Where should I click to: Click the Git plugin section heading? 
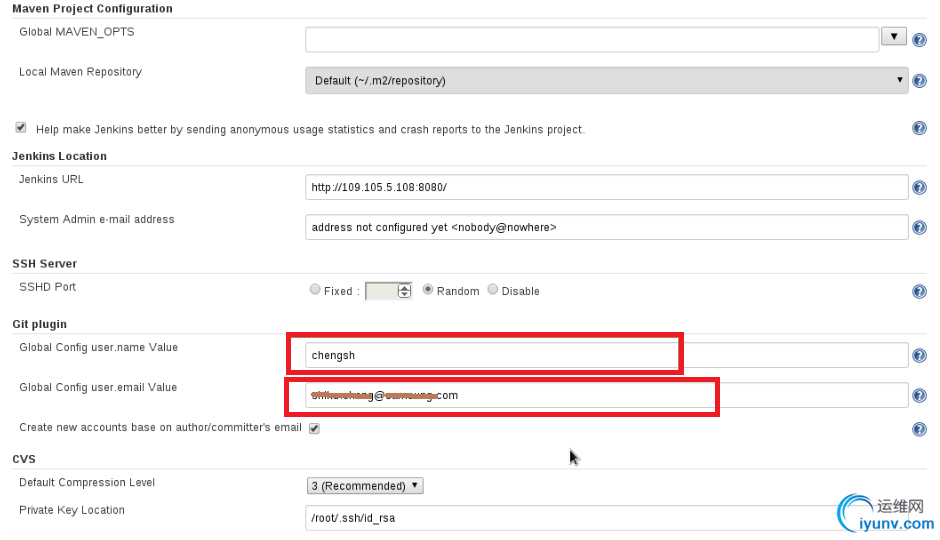click(x=40, y=324)
